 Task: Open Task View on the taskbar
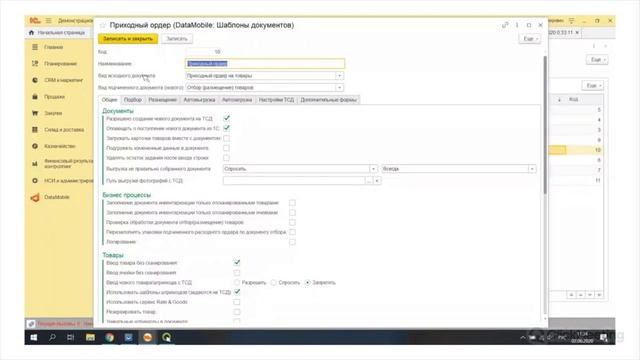pos(71,337)
